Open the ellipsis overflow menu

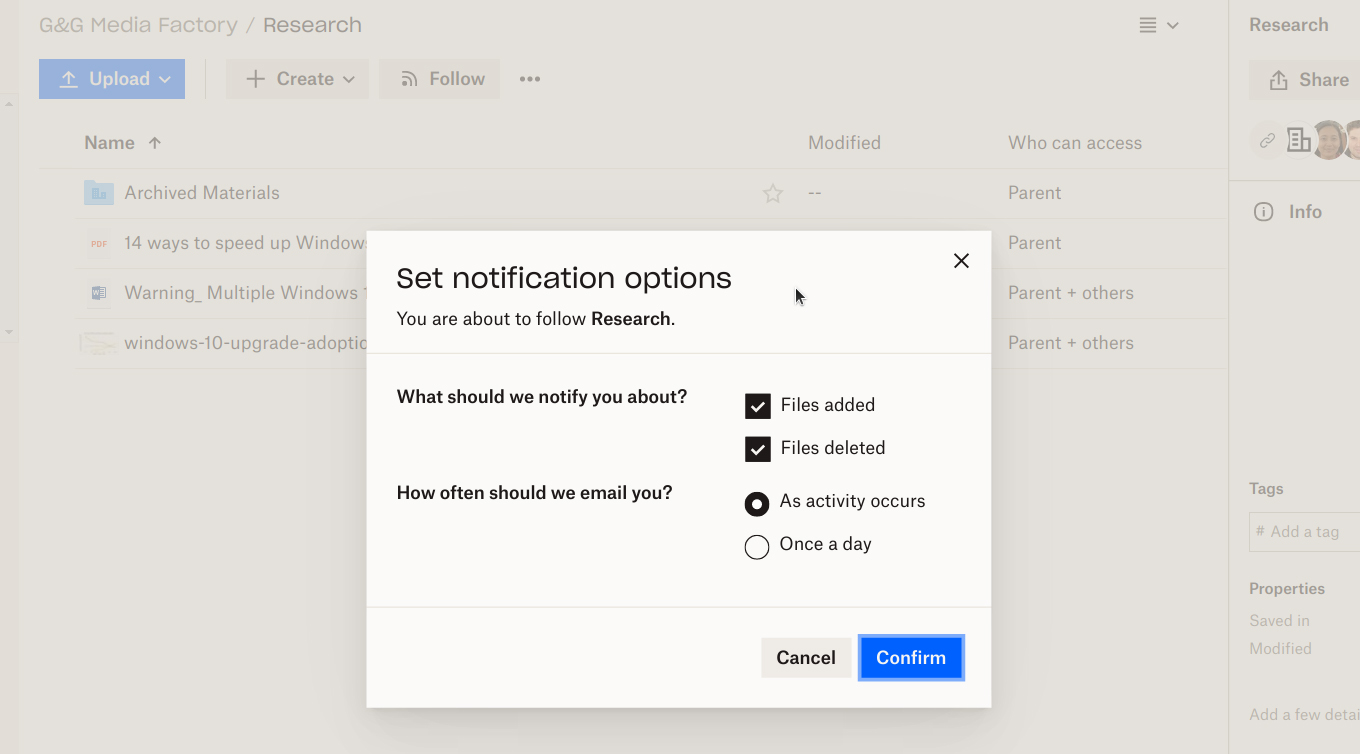pyautogui.click(x=530, y=78)
